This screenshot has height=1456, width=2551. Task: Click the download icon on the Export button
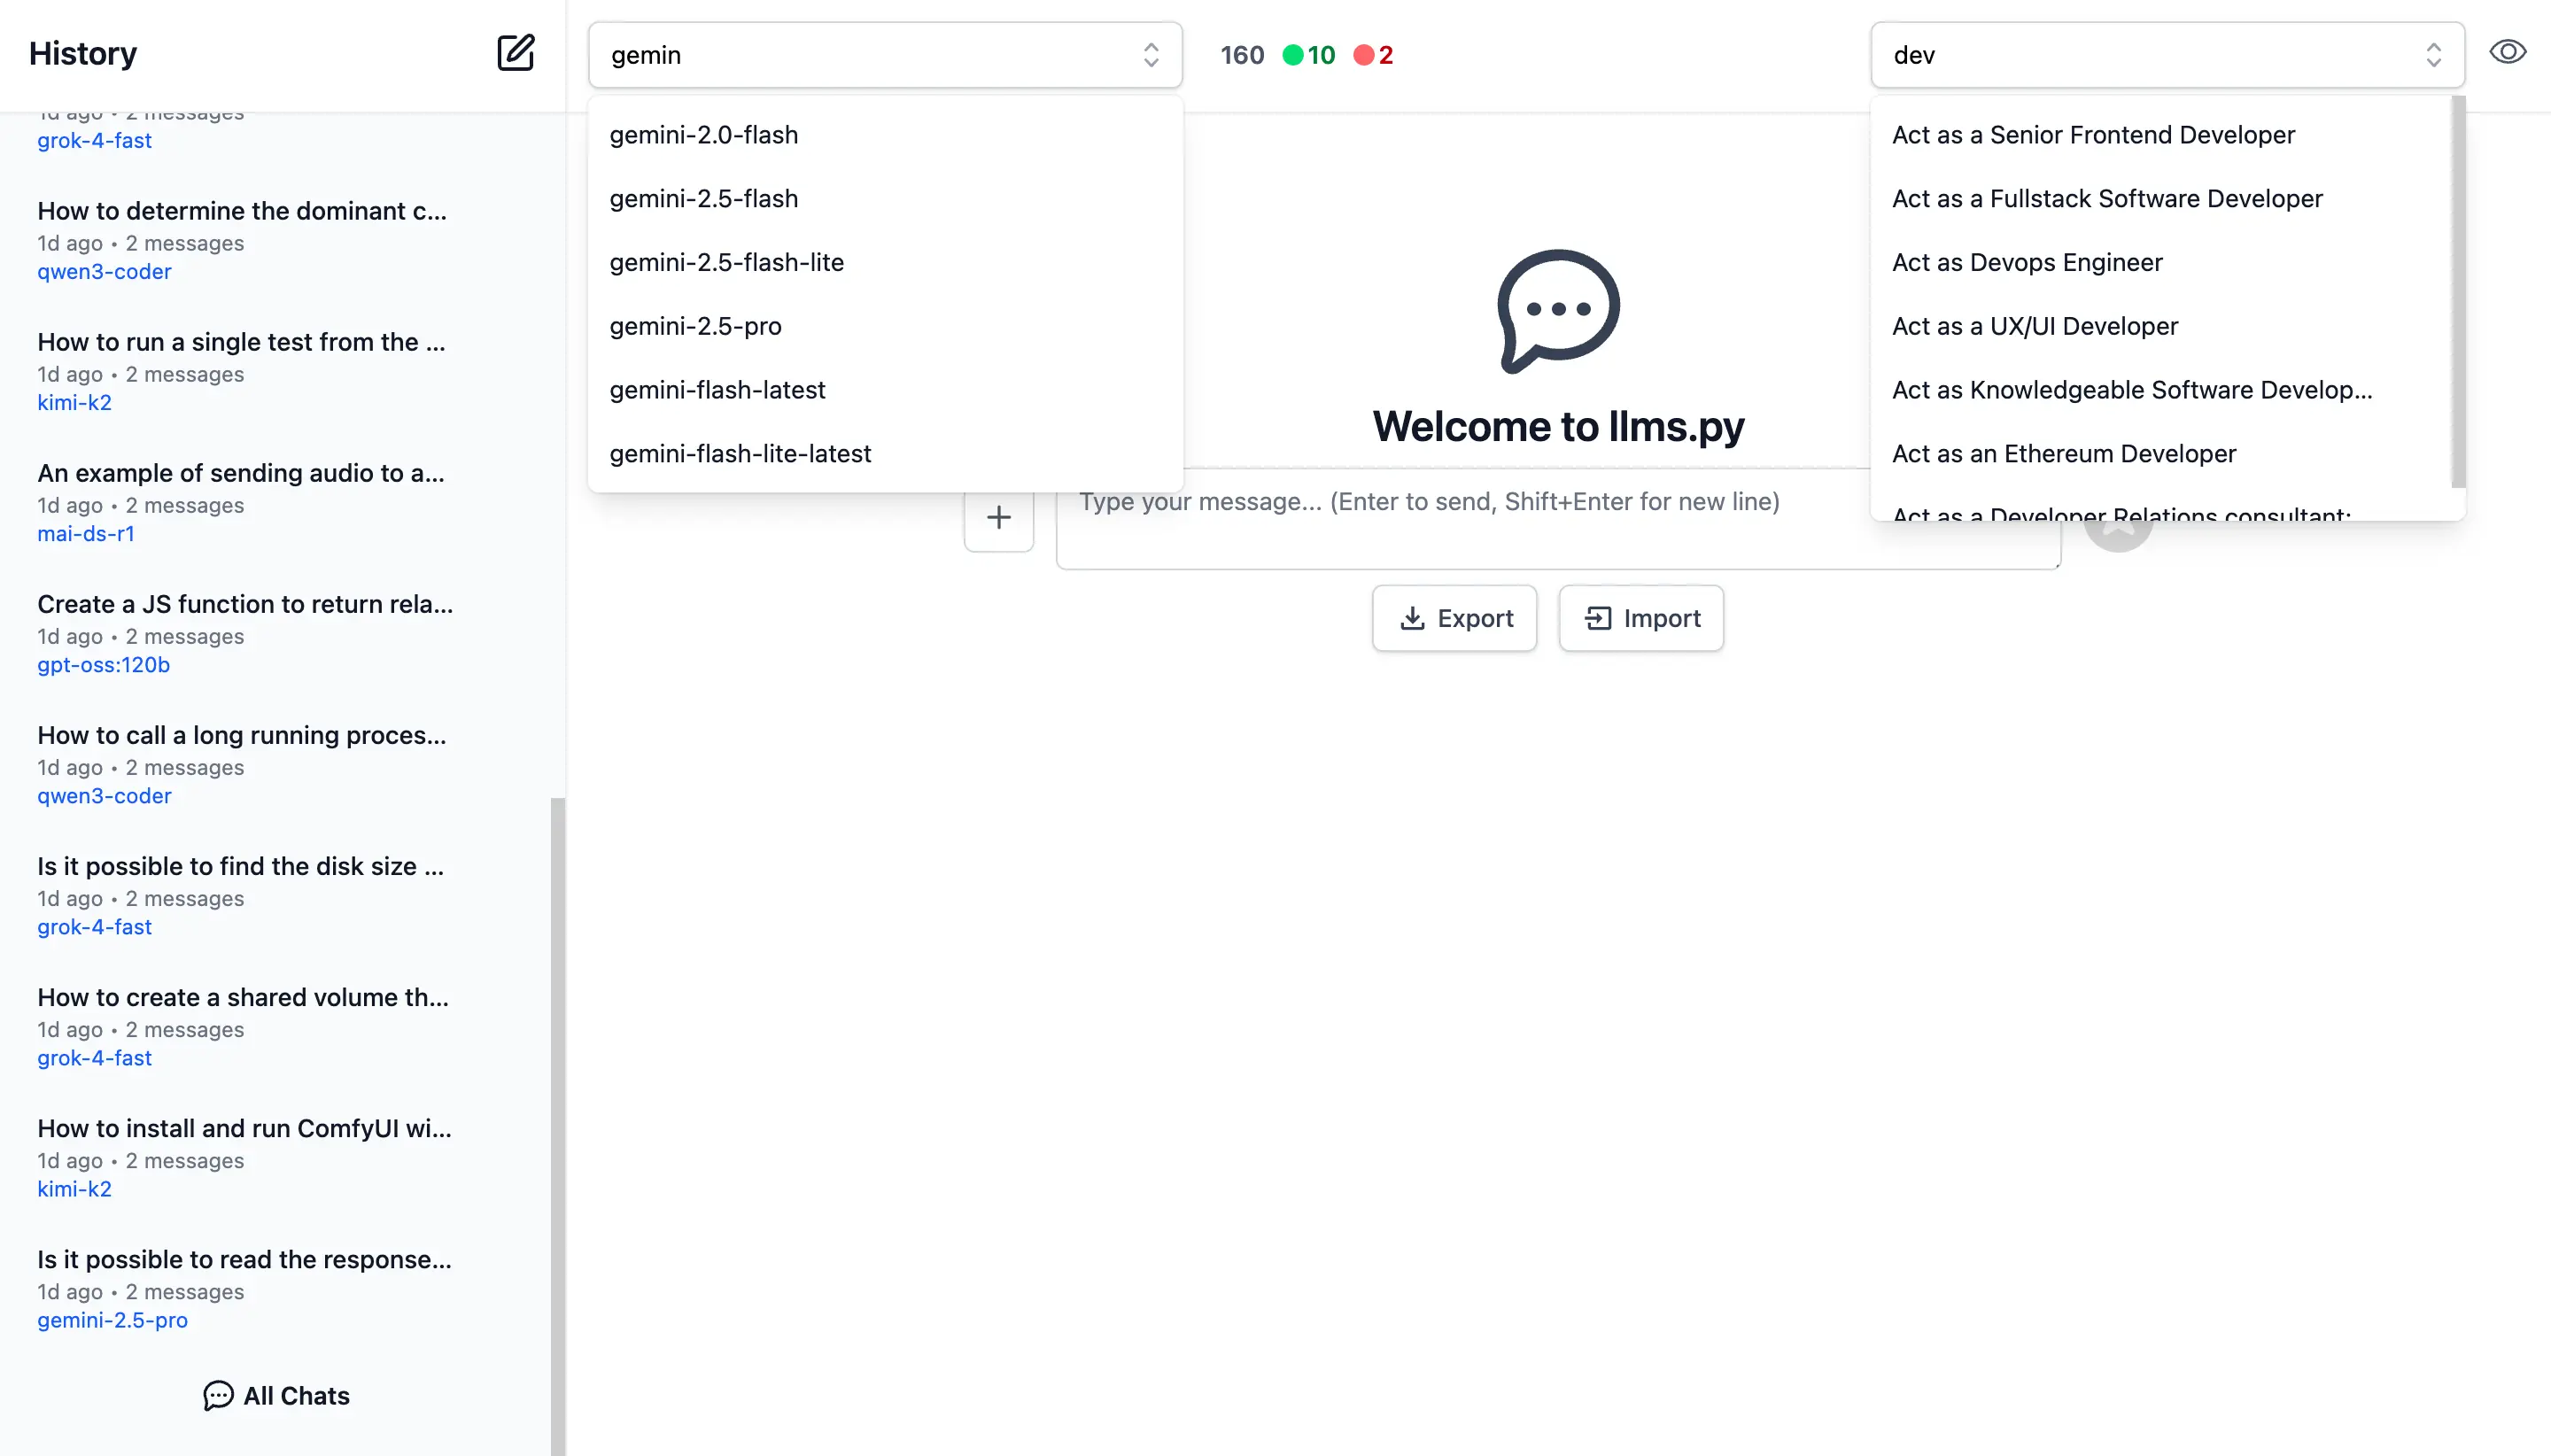[1412, 618]
